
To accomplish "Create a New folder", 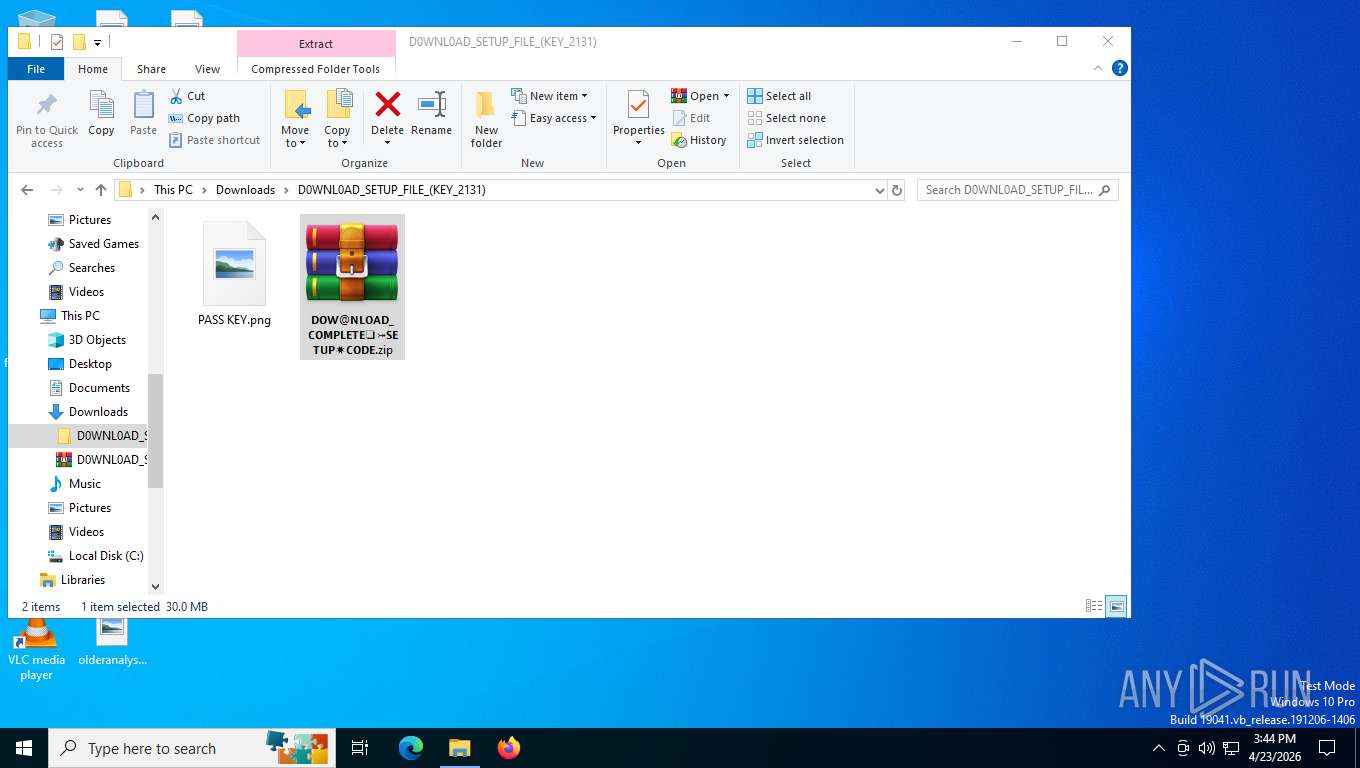I will [x=486, y=120].
